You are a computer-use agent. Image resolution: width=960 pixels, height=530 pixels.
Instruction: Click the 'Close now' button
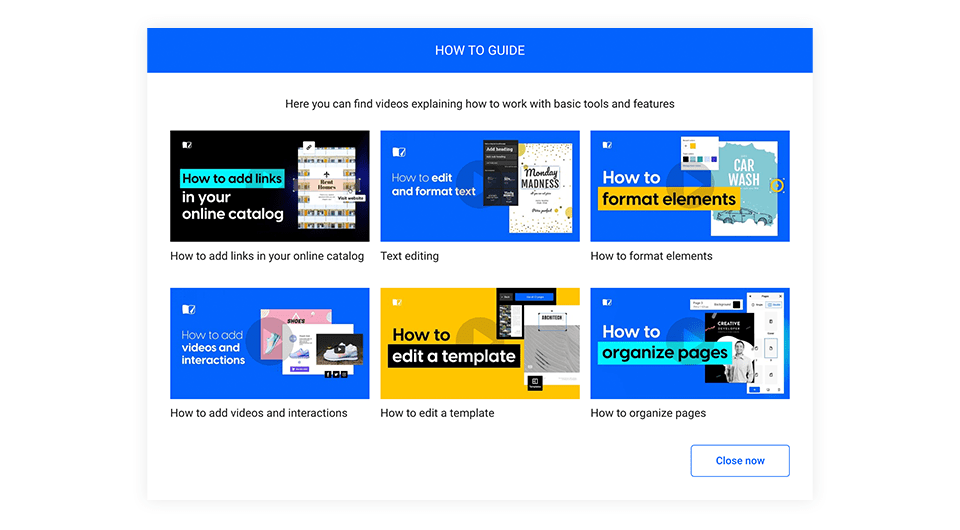(x=740, y=461)
